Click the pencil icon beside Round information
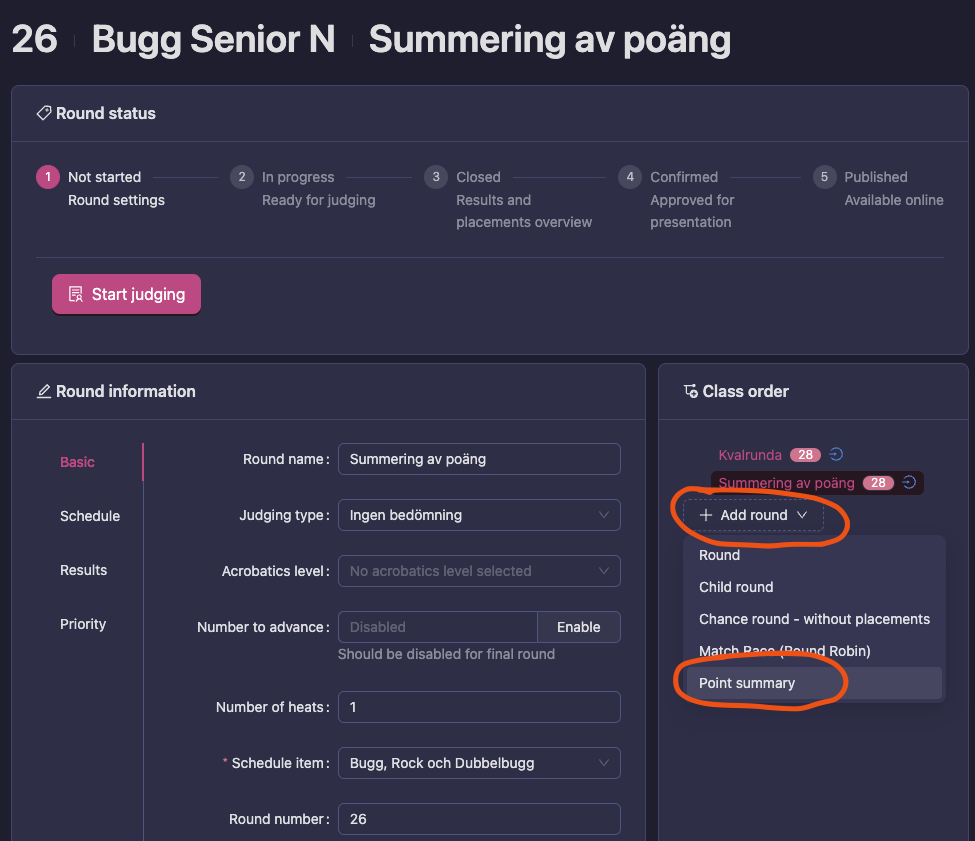 (44, 392)
